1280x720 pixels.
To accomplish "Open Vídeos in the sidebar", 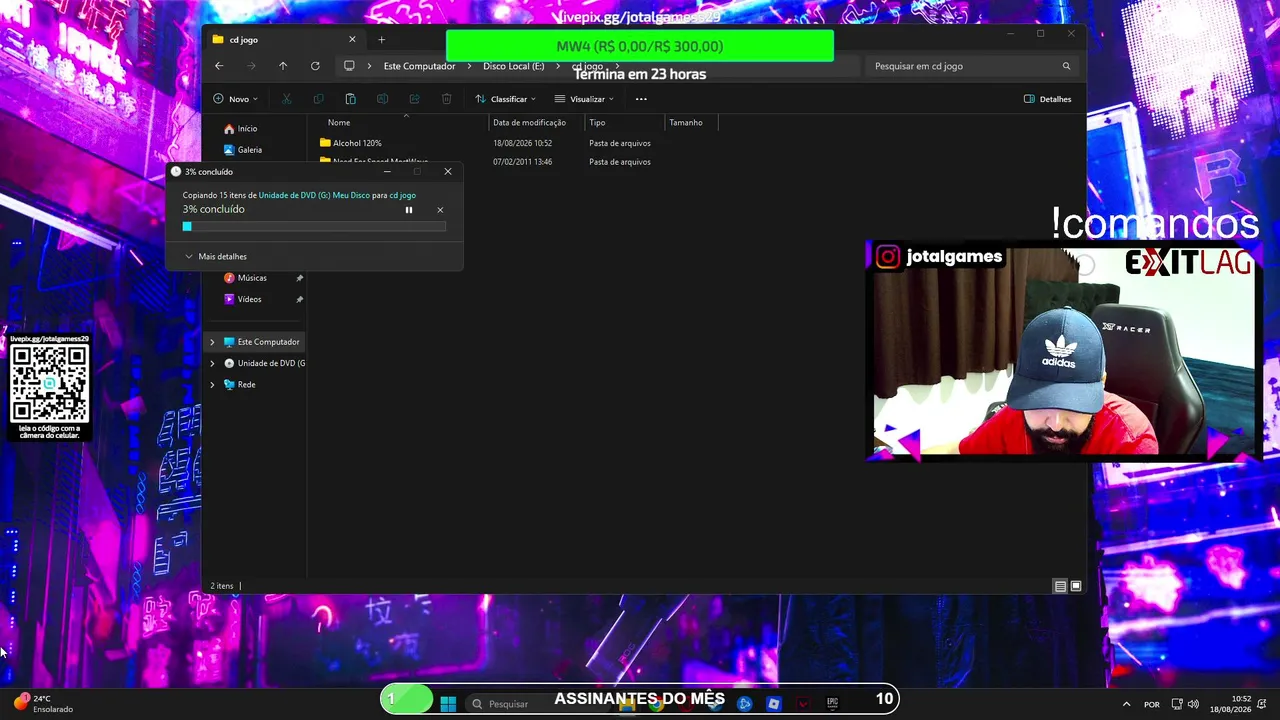I will click(x=242, y=299).
